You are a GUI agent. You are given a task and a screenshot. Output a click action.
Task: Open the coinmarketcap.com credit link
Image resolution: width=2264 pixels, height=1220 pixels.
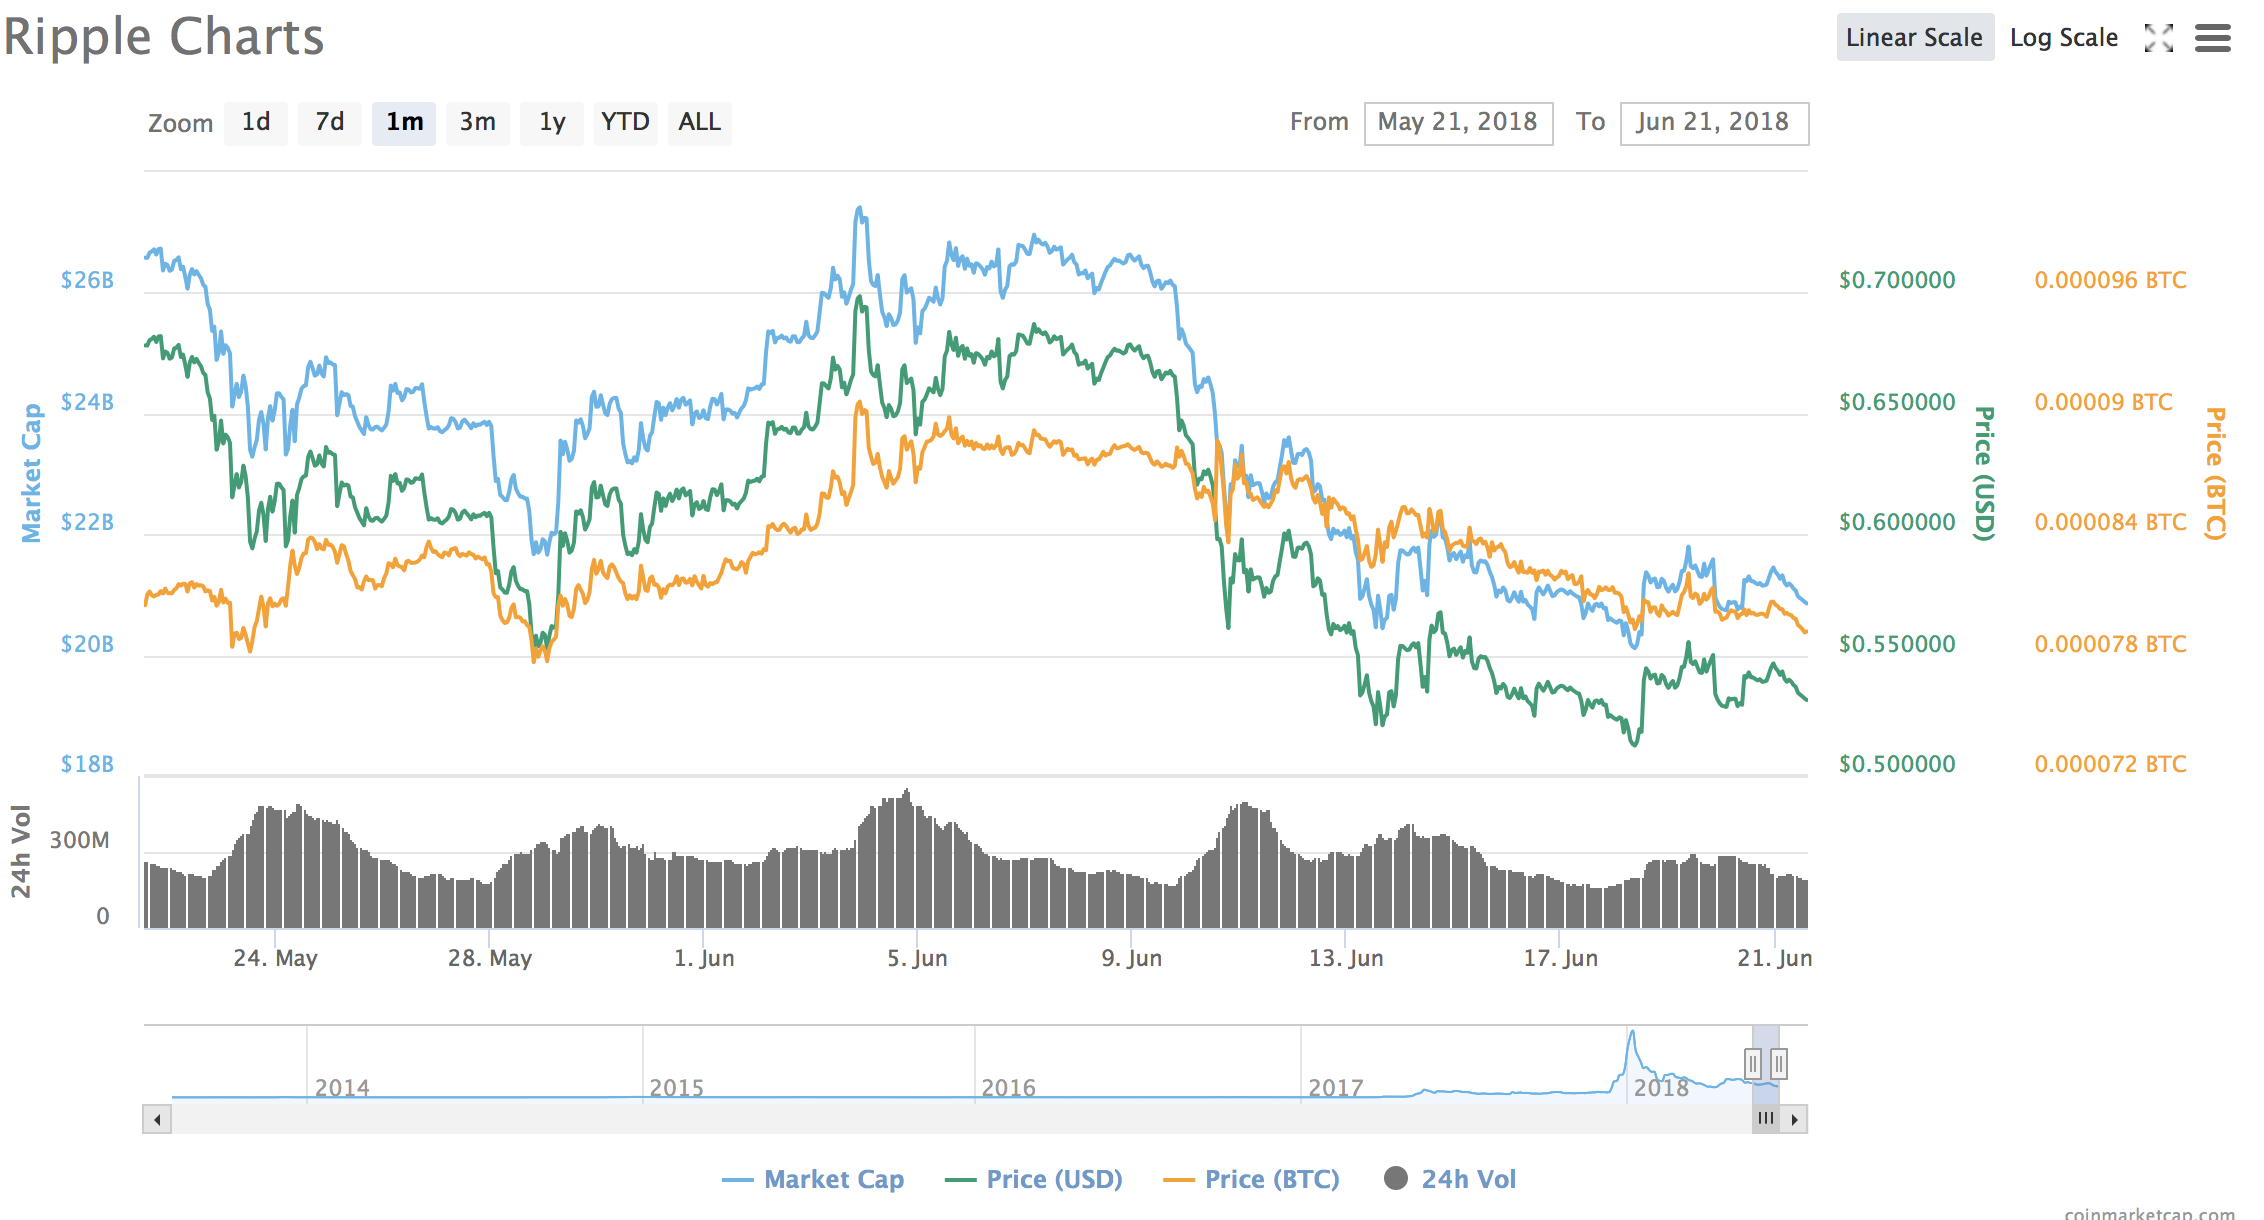coord(2149,1212)
